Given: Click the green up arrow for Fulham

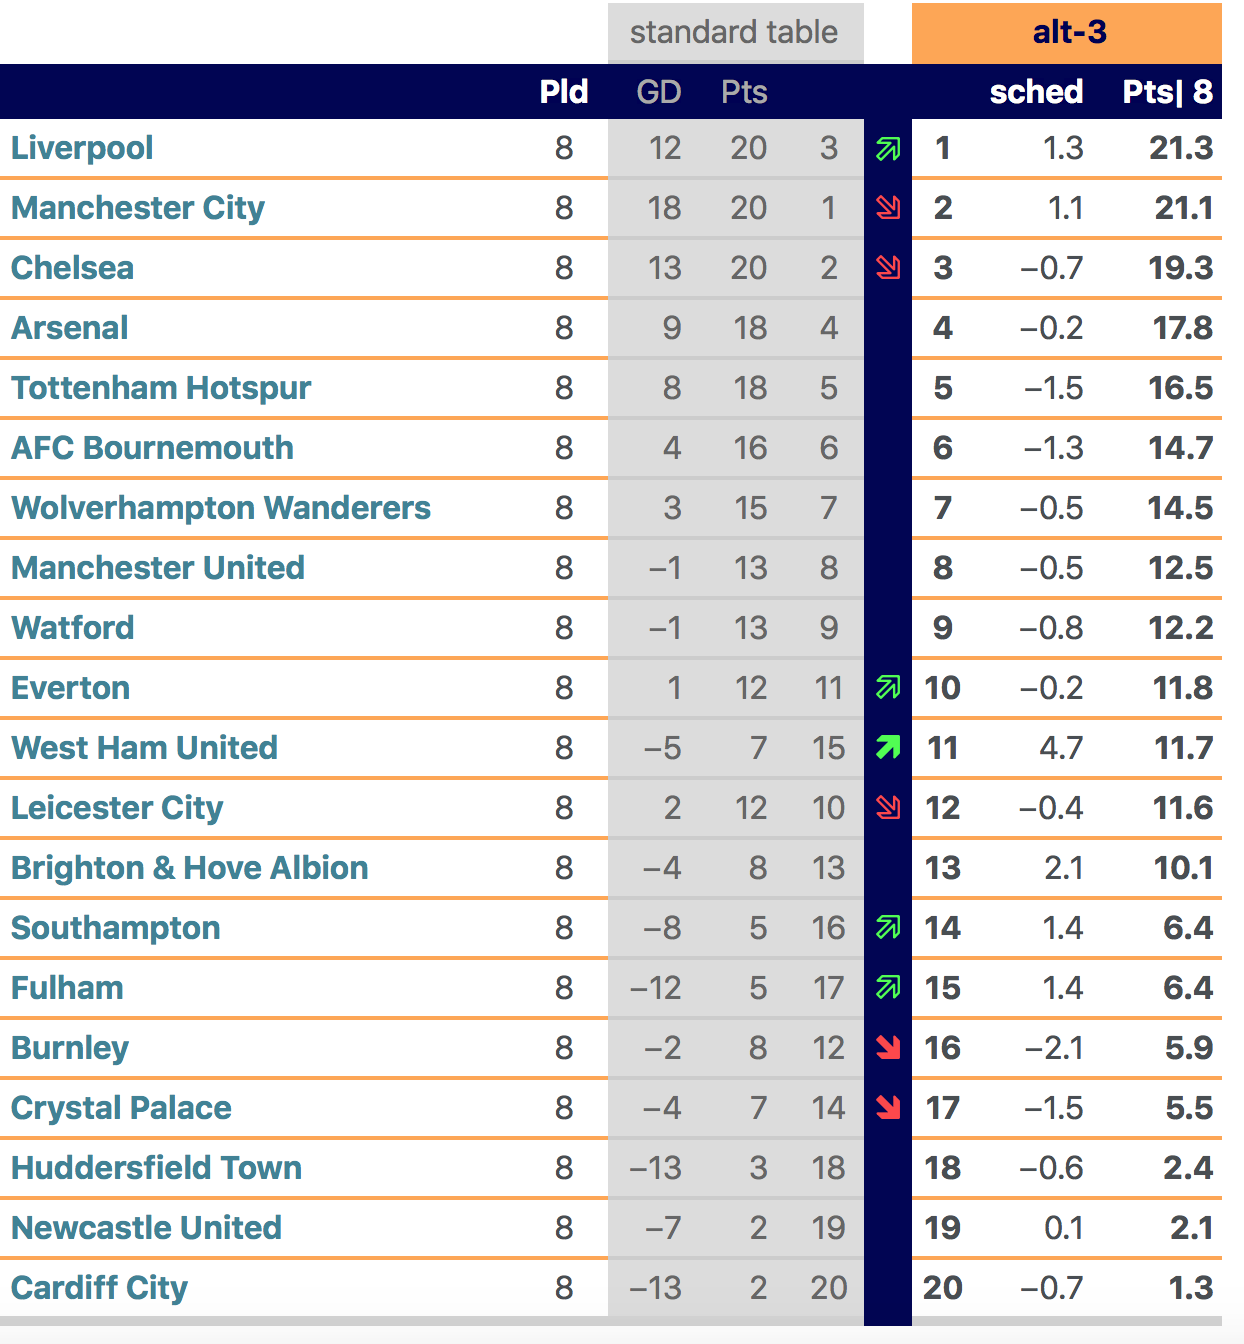Looking at the screenshot, I should pyautogui.click(x=888, y=987).
